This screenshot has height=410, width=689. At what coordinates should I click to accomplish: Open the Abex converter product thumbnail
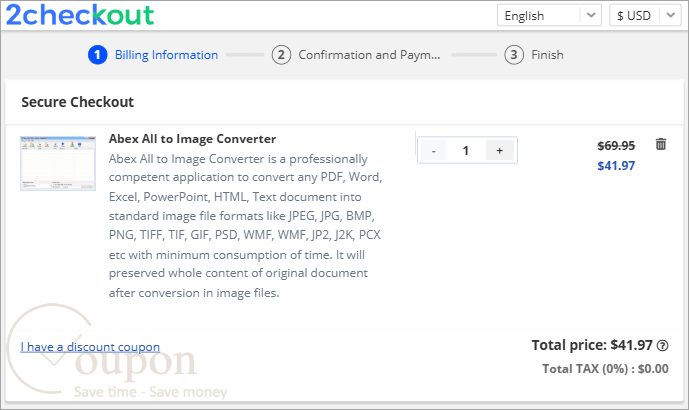(58, 163)
